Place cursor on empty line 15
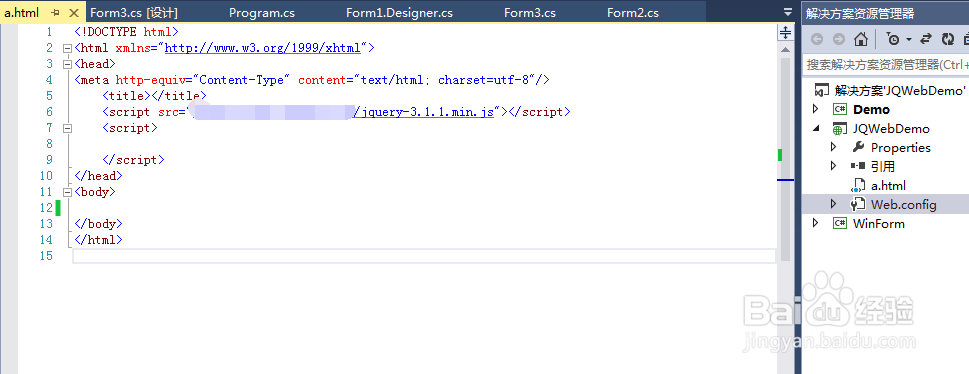This screenshot has height=374, width=969. (x=424, y=256)
